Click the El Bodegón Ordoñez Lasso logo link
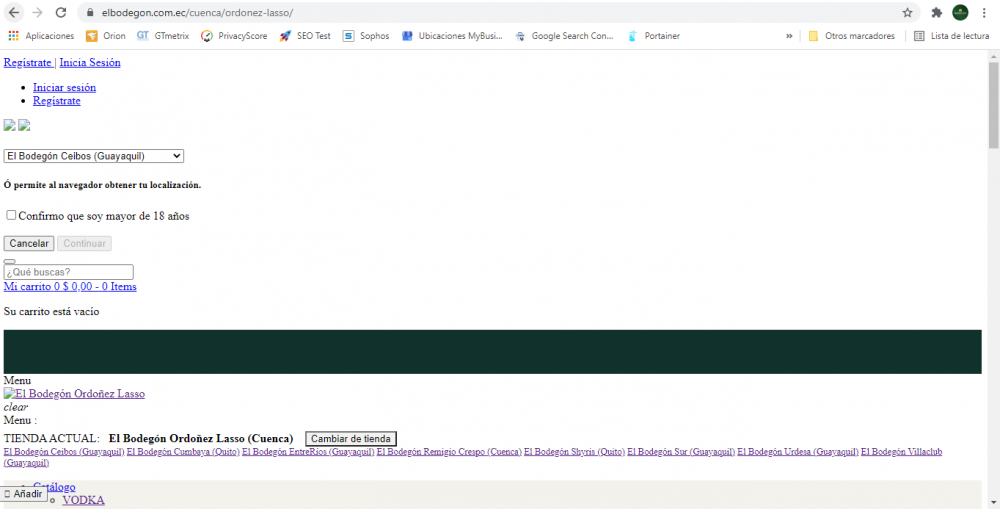The height and width of the screenshot is (509, 1000). click(x=74, y=394)
